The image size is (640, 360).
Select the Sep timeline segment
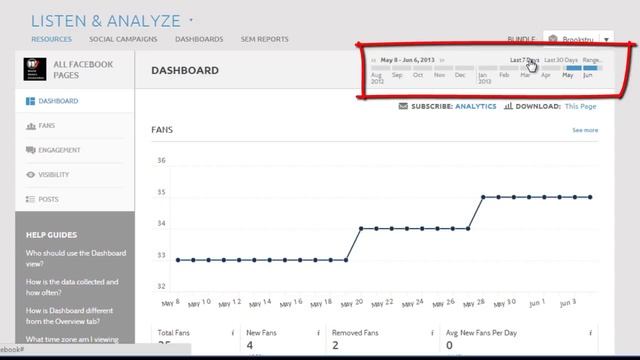point(401,68)
